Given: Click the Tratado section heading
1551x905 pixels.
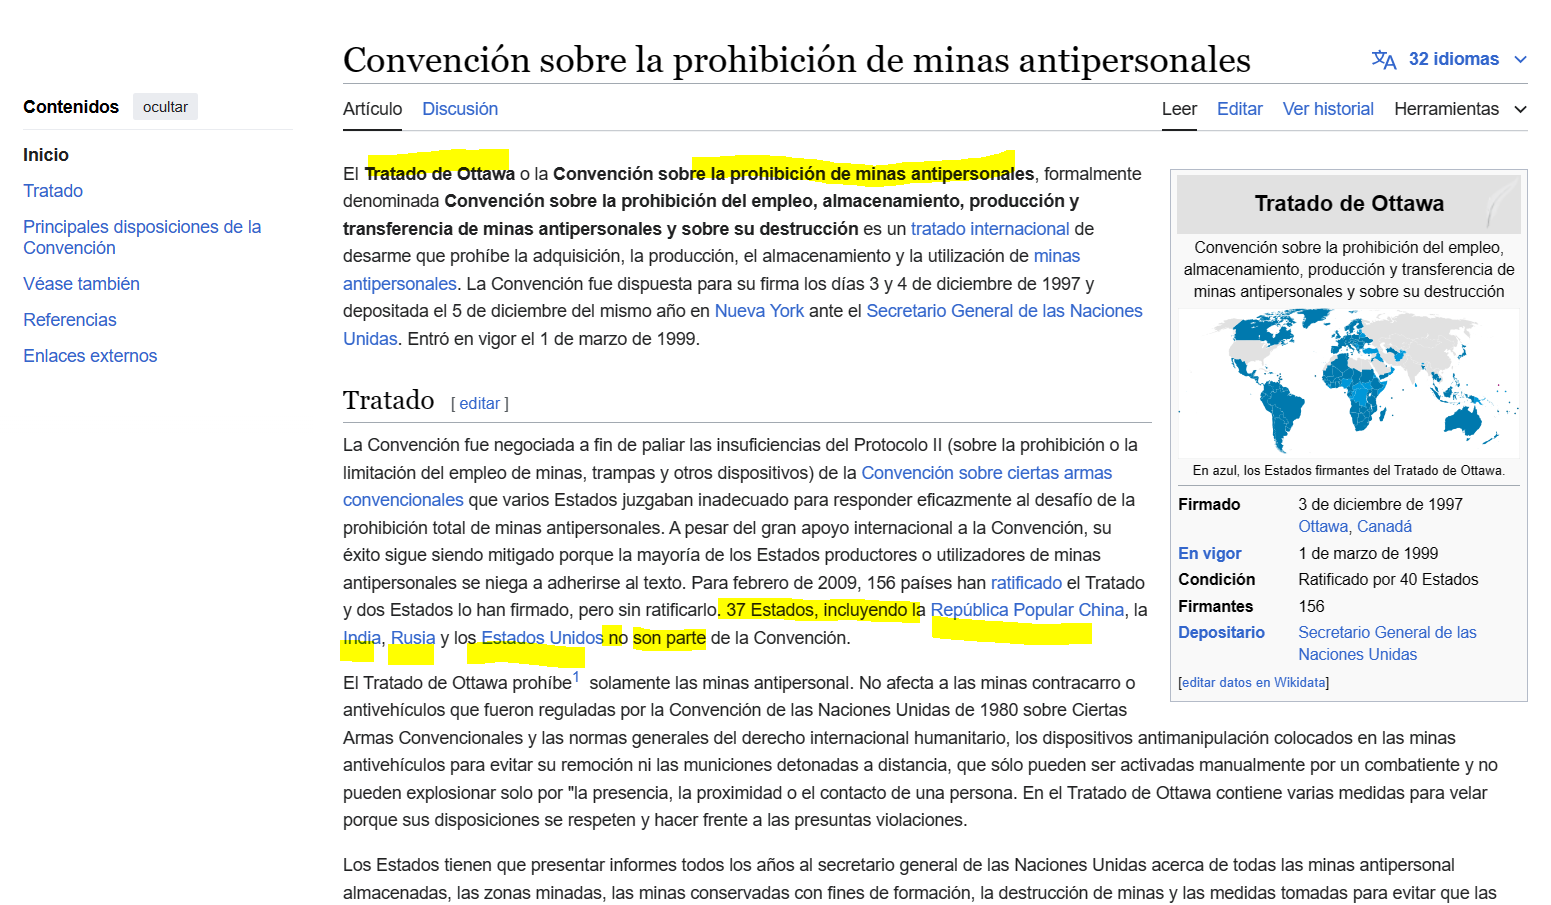Looking at the screenshot, I should coord(388,401).
